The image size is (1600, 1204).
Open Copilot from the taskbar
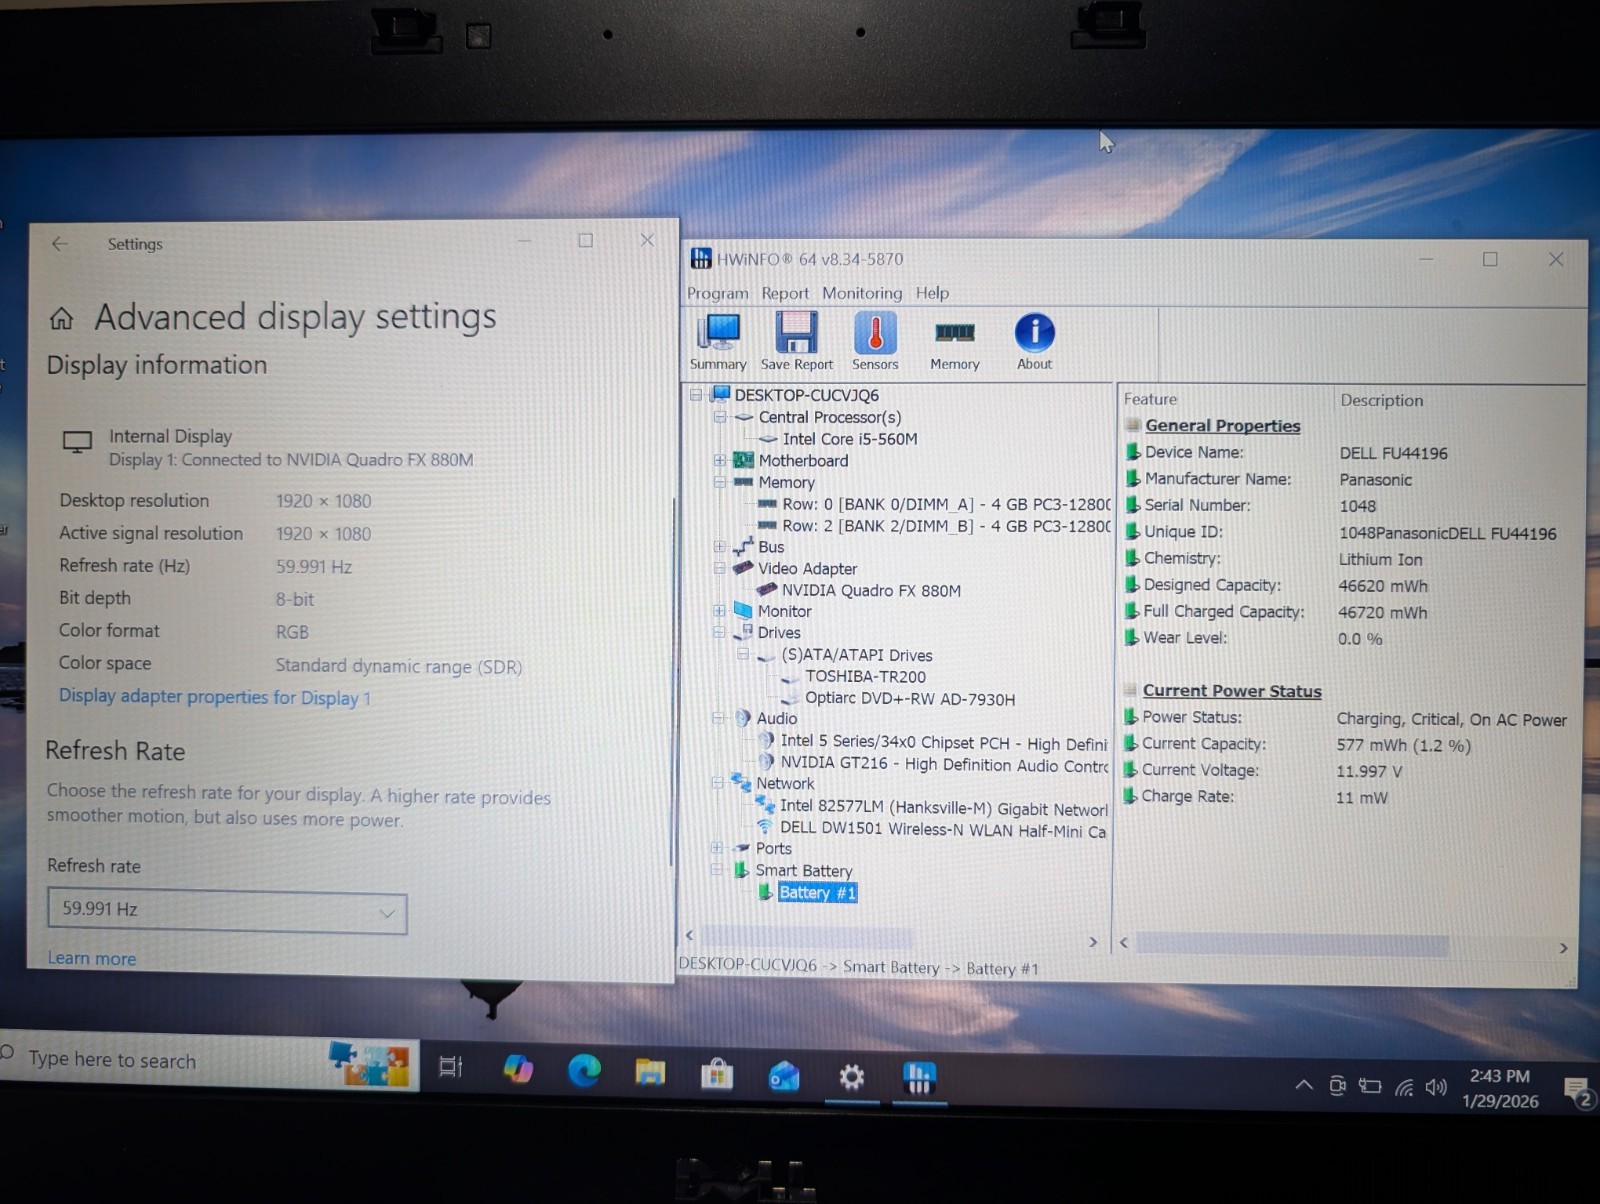point(518,1069)
